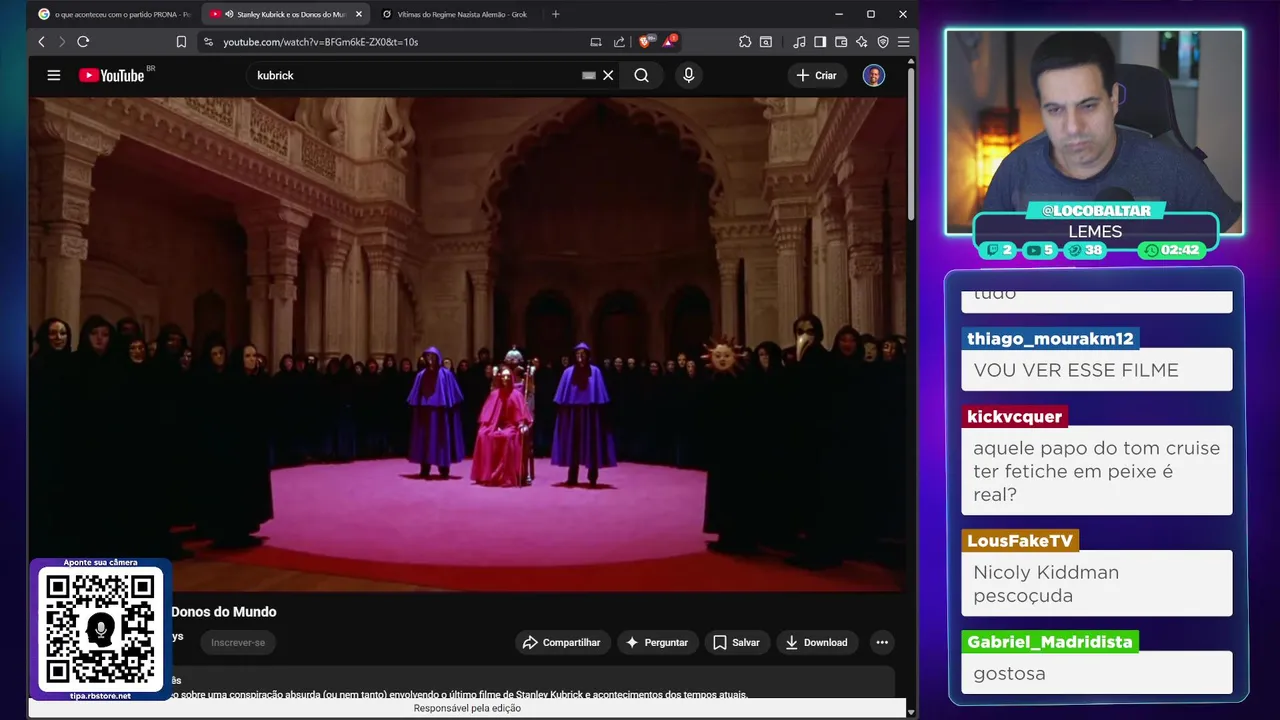The height and width of the screenshot is (720, 1280).
Task: Open a new browser tab
Action: (x=556, y=14)
